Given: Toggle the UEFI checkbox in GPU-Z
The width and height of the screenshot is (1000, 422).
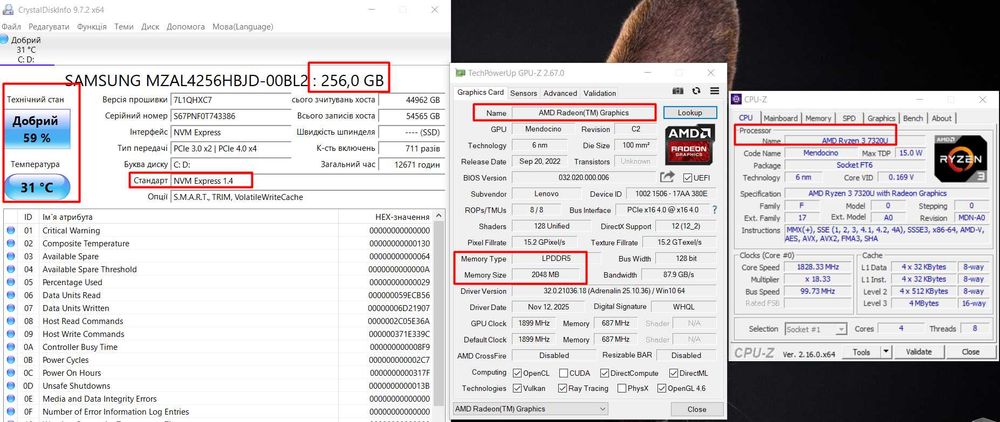Looking at the screenshot, I should click(x=688, y=178).
